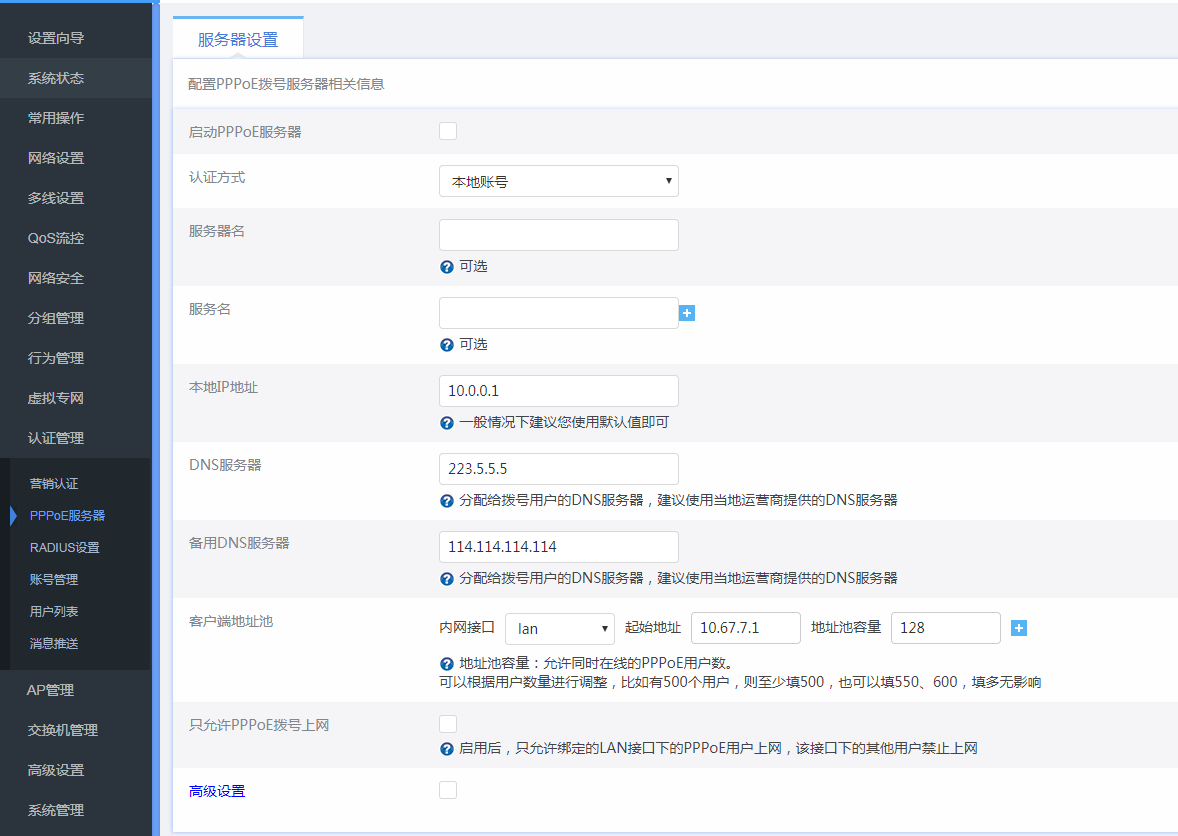This screenshot has width=1178, height=836.
Task: Click the DNS服务器 input field
Action: [558, 469]
